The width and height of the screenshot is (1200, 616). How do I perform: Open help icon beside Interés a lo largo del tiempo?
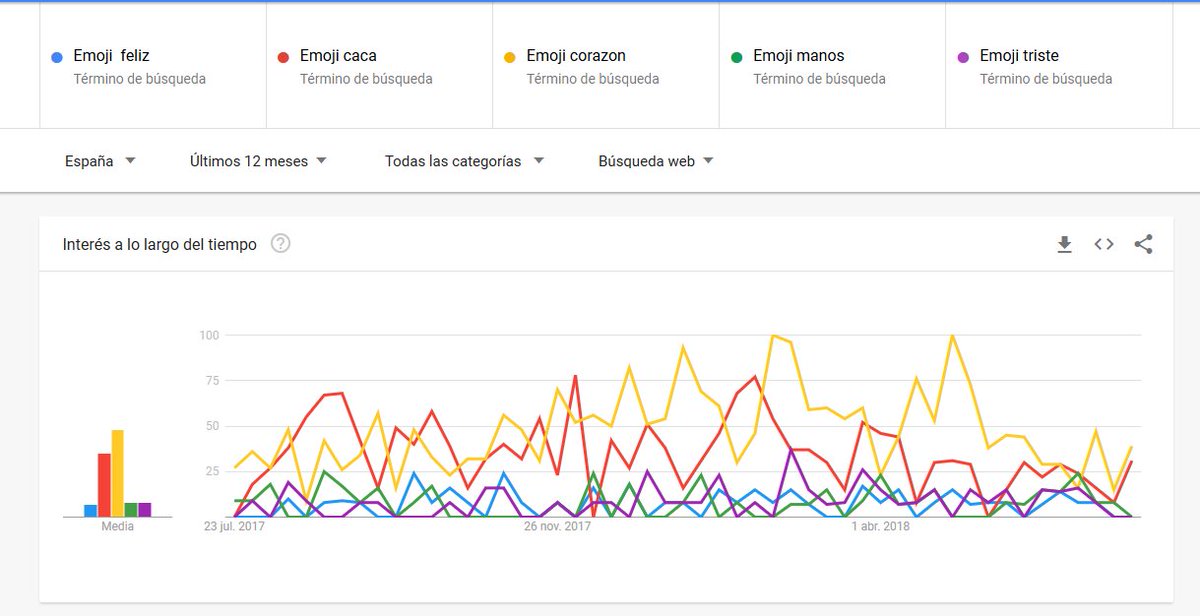tap(281, 243)
